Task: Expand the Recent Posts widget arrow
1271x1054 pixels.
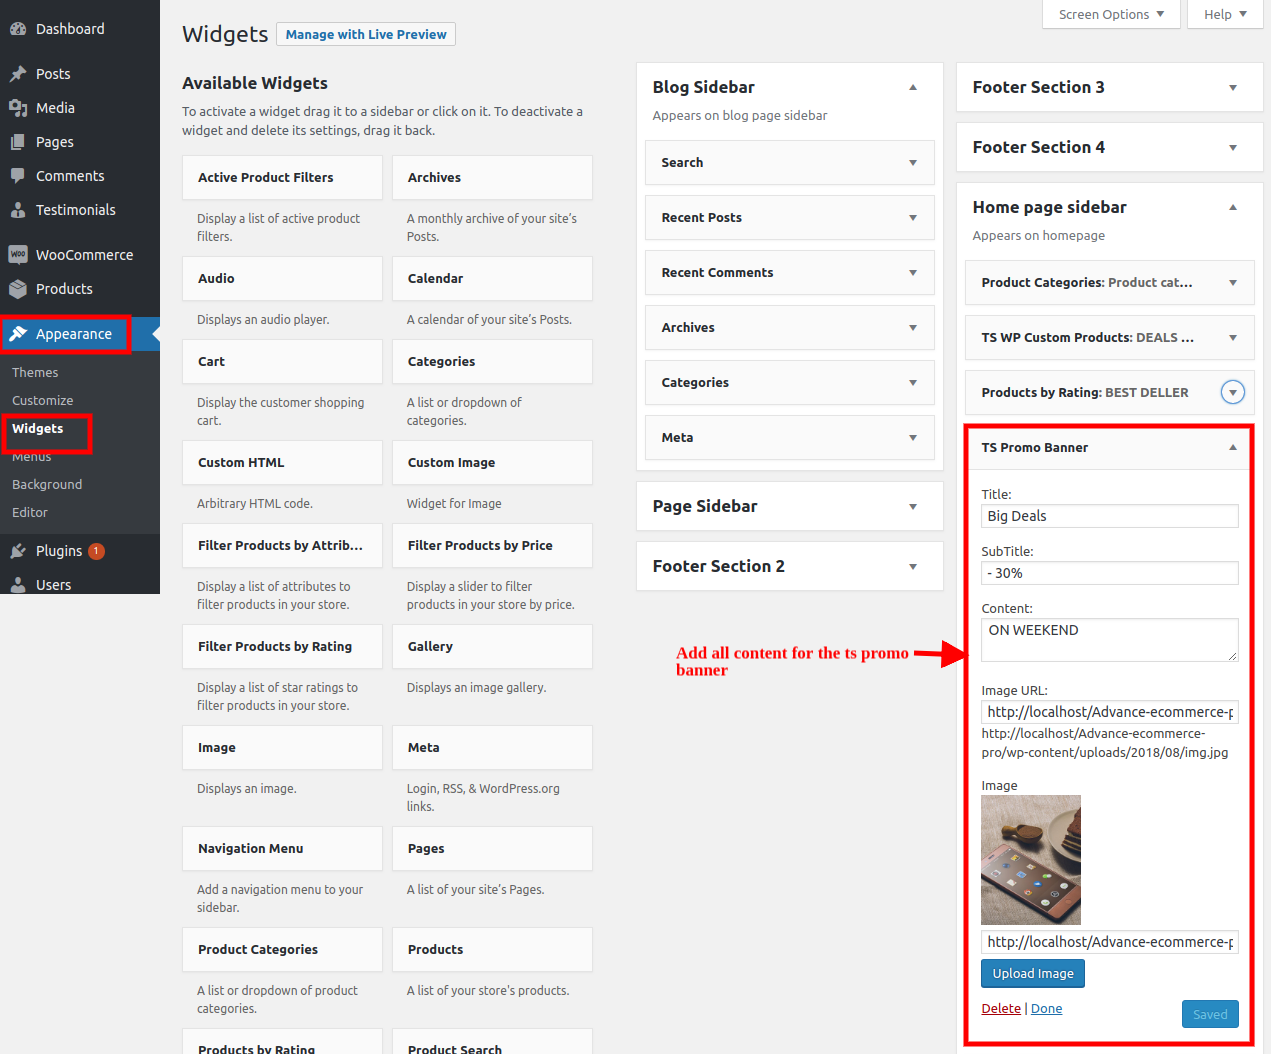Action: 912,218
